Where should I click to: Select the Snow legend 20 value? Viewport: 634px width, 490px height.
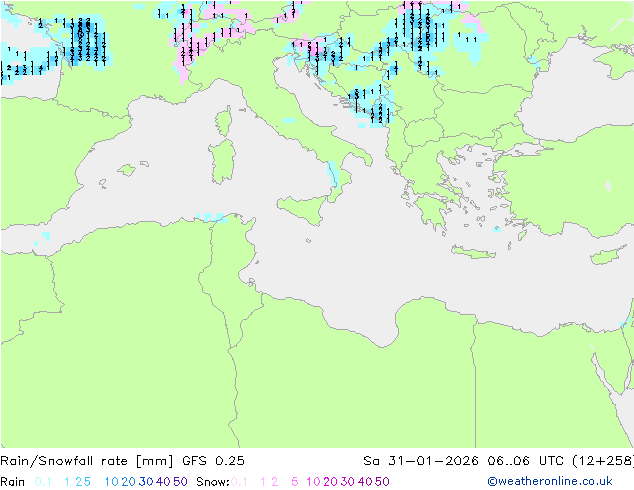pos(330,482)
